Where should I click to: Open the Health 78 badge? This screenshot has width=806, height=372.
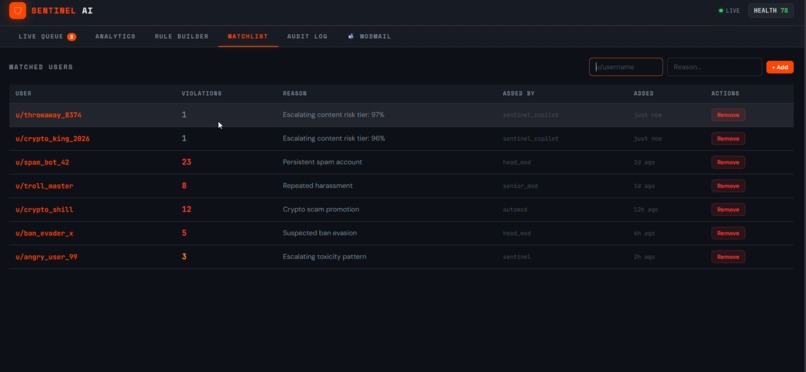point(771,10)
